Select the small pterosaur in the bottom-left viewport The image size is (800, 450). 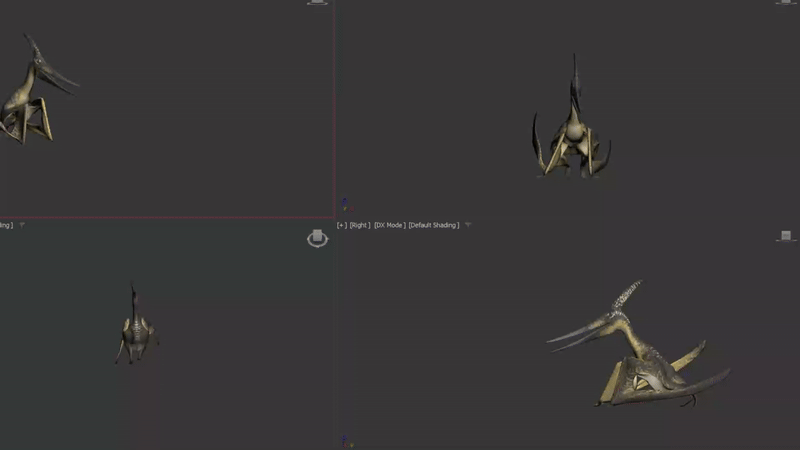click(134, 330)
